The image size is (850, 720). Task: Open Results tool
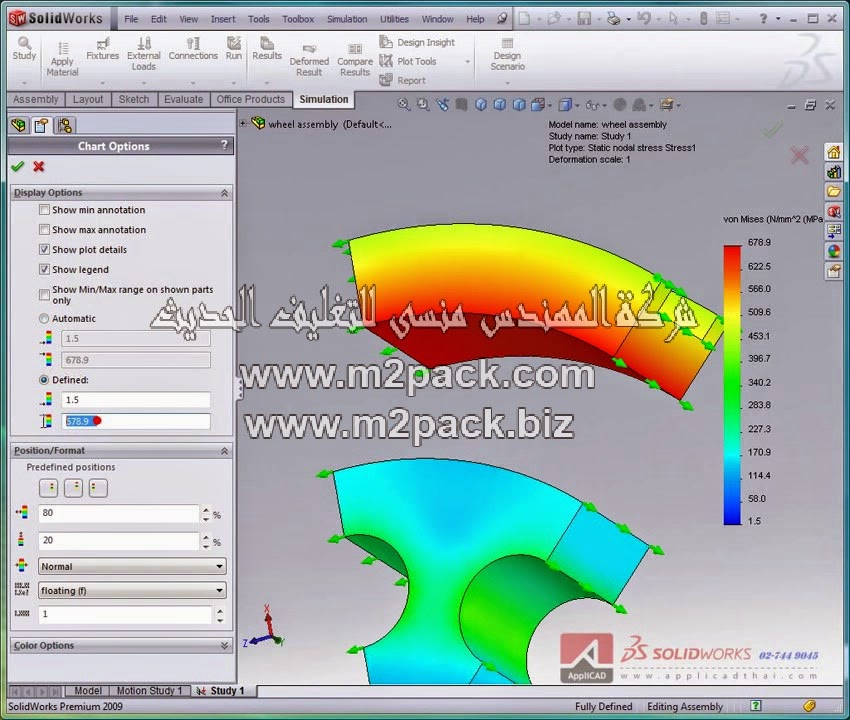pos(267,49)
